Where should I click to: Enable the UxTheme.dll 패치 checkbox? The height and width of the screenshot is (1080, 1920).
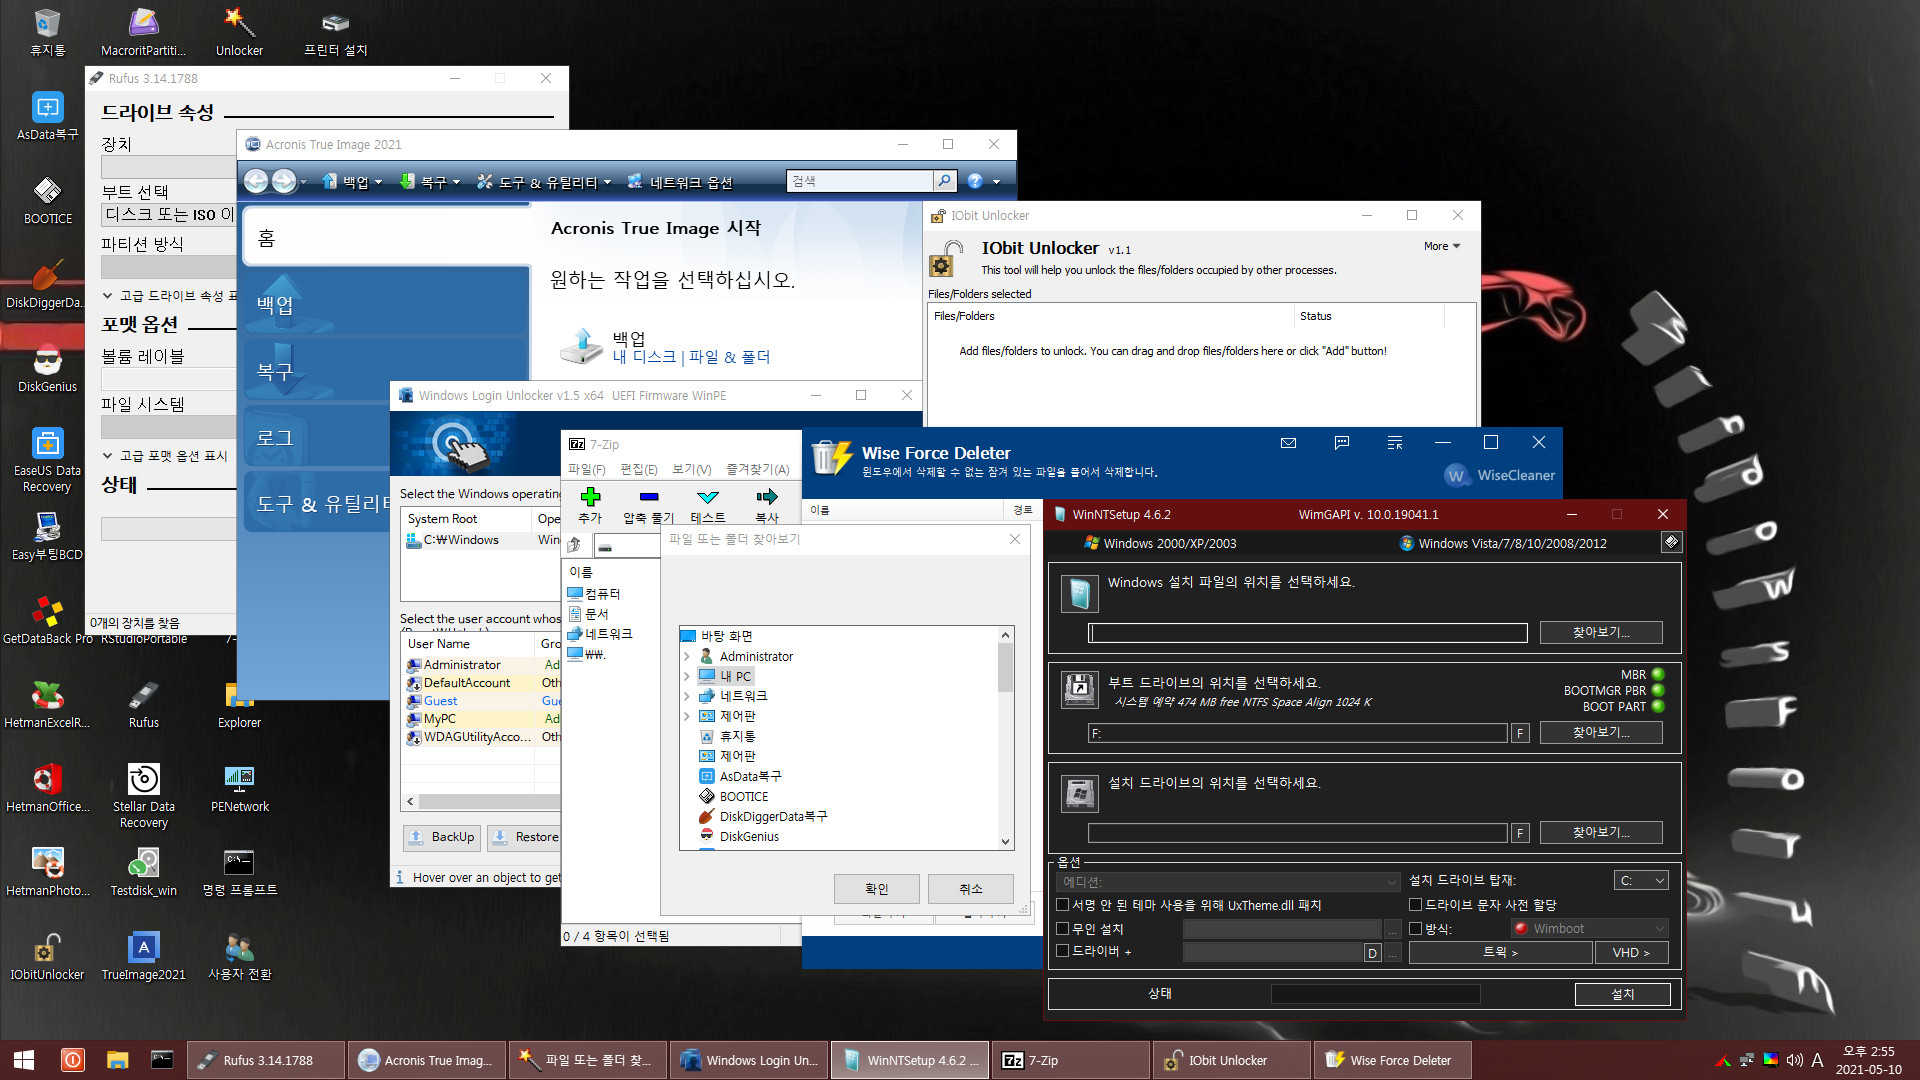1063,905
